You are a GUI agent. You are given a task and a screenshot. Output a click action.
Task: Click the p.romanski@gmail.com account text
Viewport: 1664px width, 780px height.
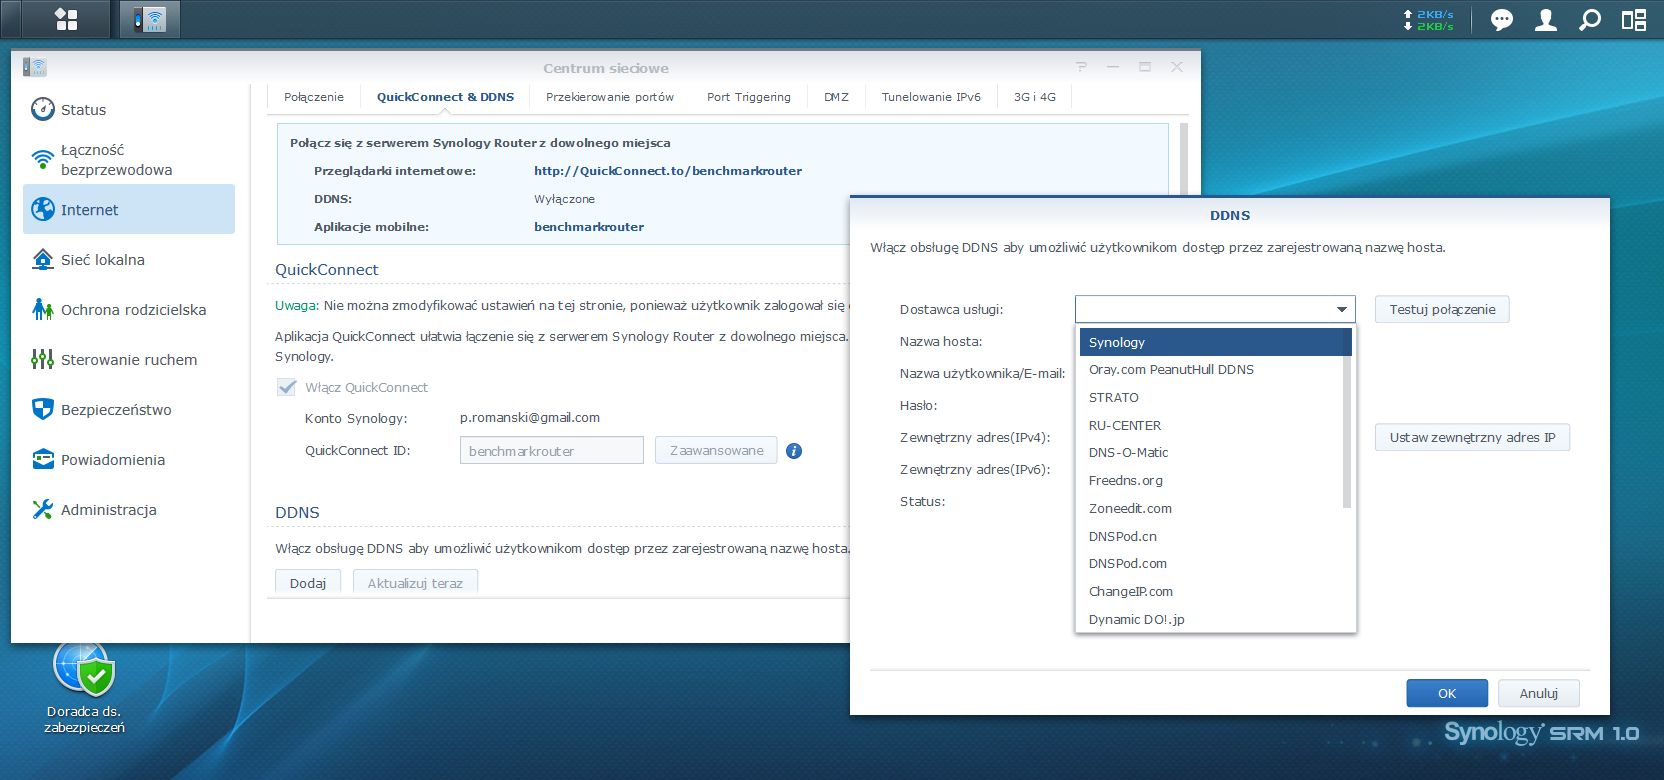[x=530, y=418]
